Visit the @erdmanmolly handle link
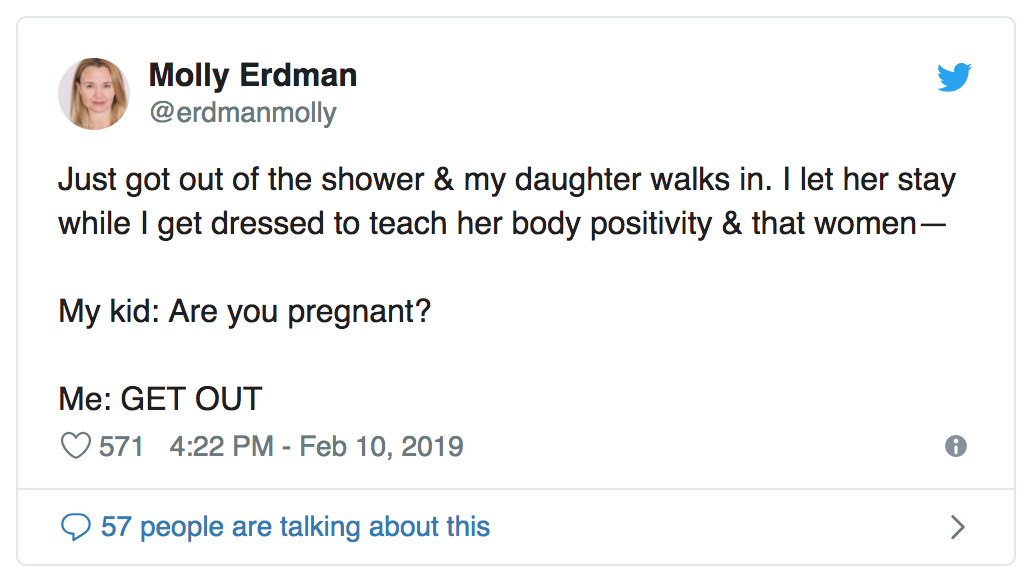The image size is (1034, 586). click(x=243, y=113)
